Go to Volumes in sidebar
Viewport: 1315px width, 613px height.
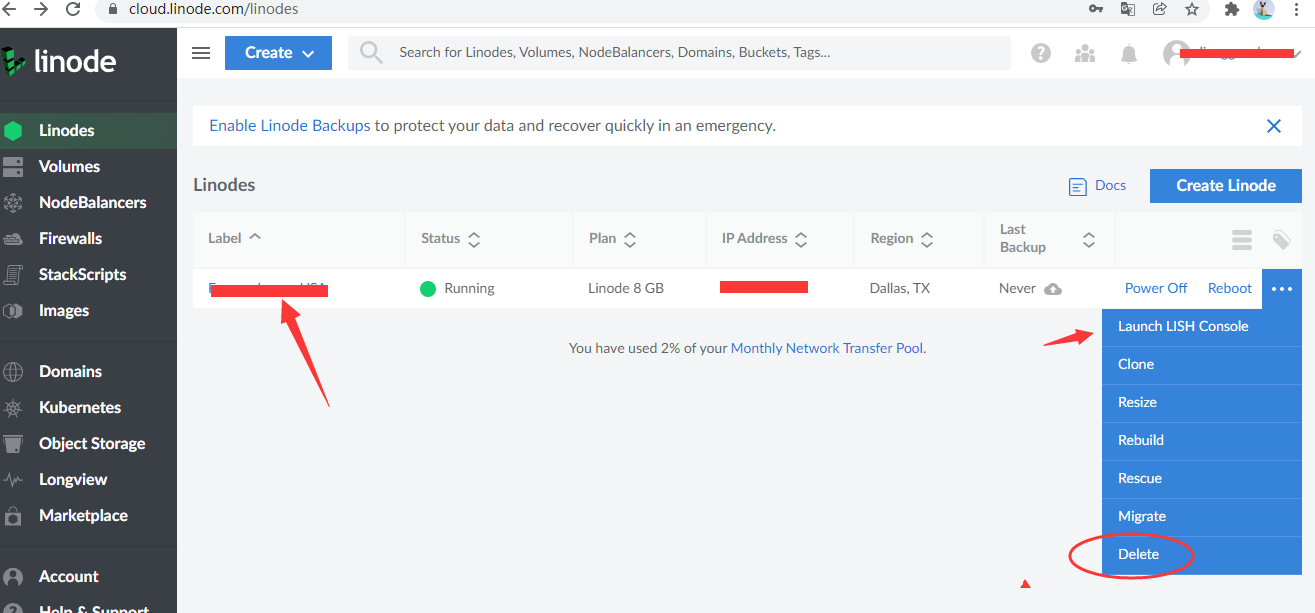click(x=88, y=166)
